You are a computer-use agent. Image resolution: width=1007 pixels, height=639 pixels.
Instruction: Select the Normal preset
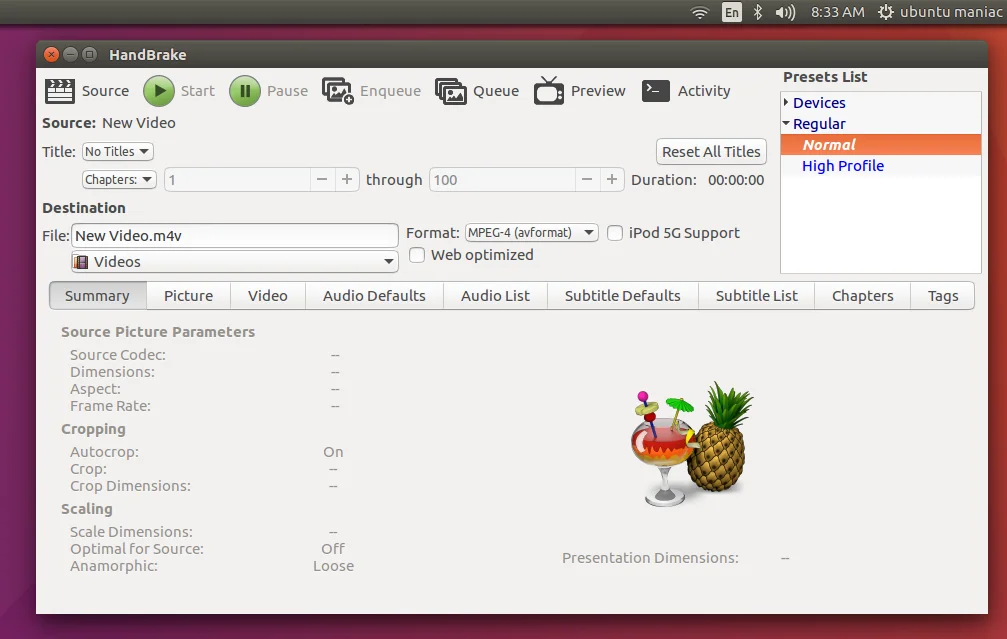880,144
